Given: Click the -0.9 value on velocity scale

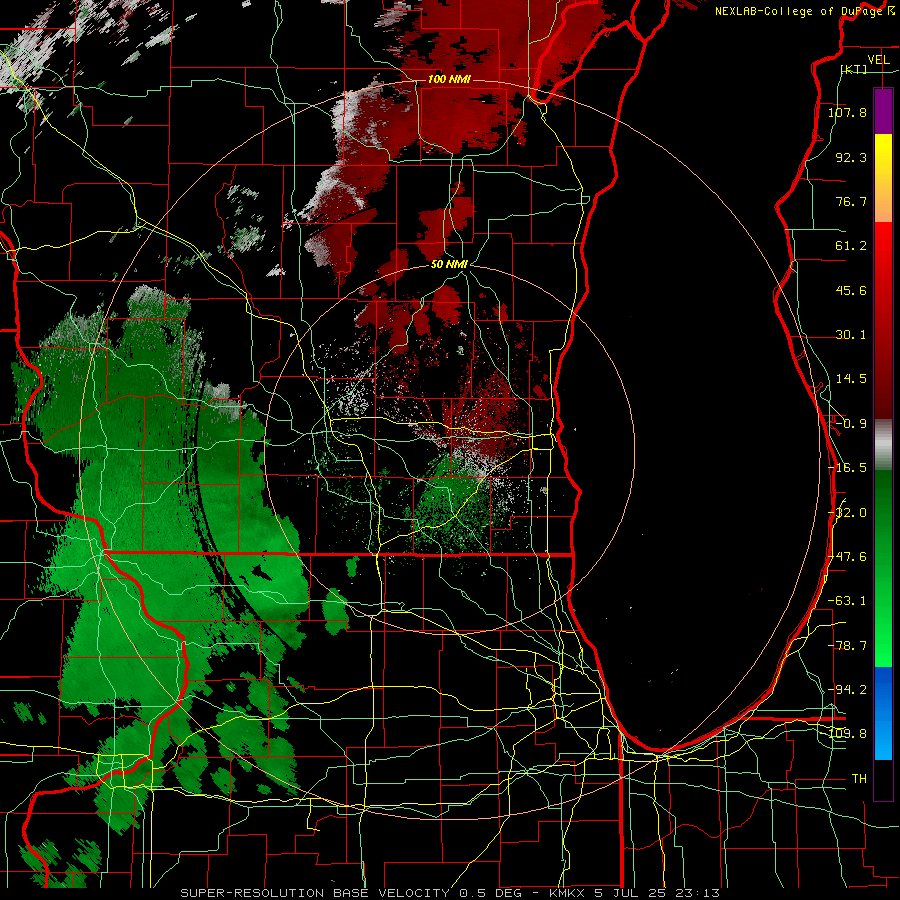Looking at the screenshot, I should [851, 424].
